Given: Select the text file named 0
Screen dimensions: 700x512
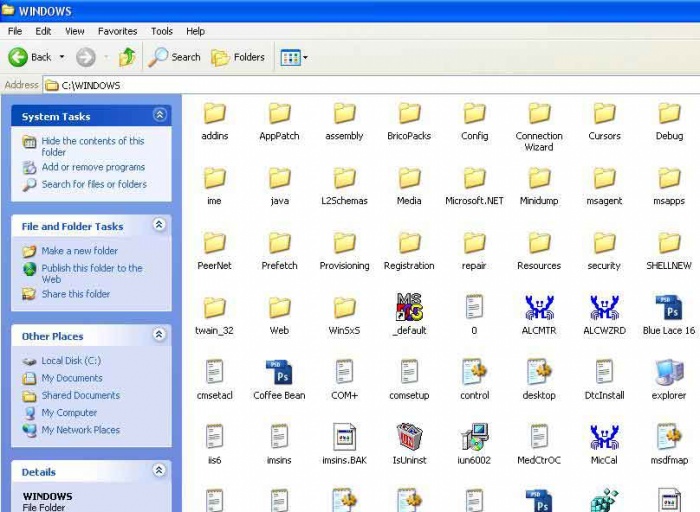Looking at the screenshot, I should coord(474,314).
